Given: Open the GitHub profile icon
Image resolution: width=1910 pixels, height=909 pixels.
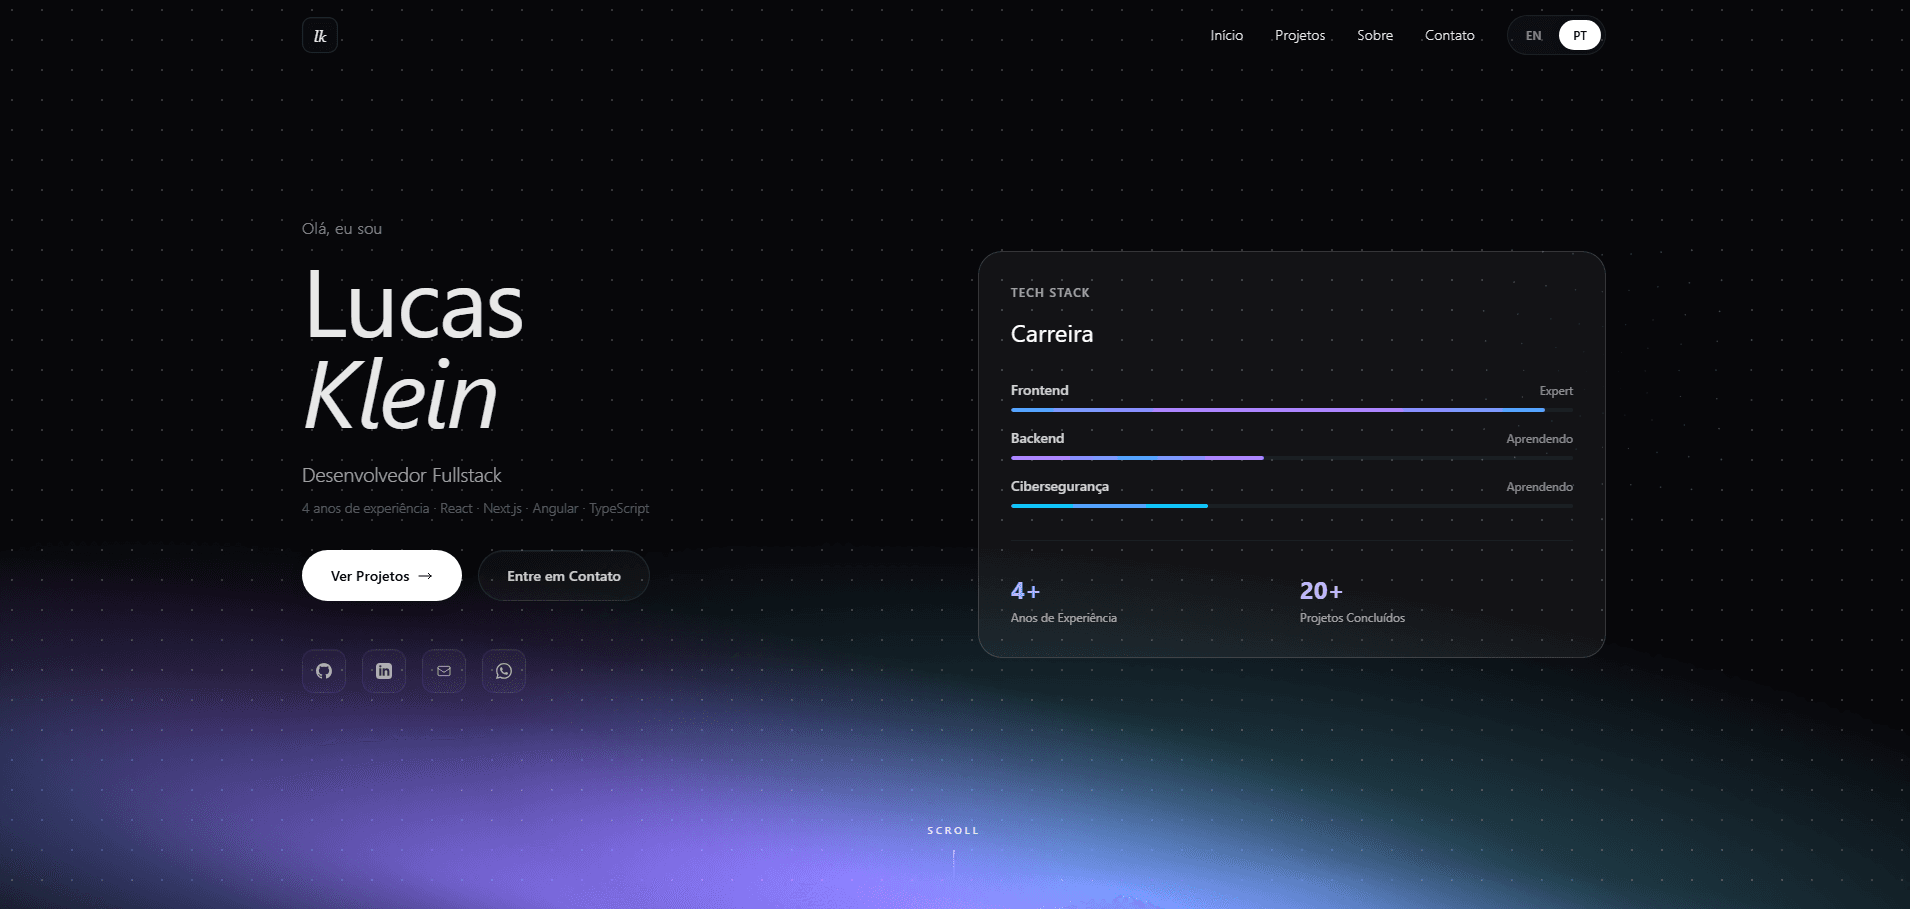Looking at the screenshot, I should coord(324,671).
